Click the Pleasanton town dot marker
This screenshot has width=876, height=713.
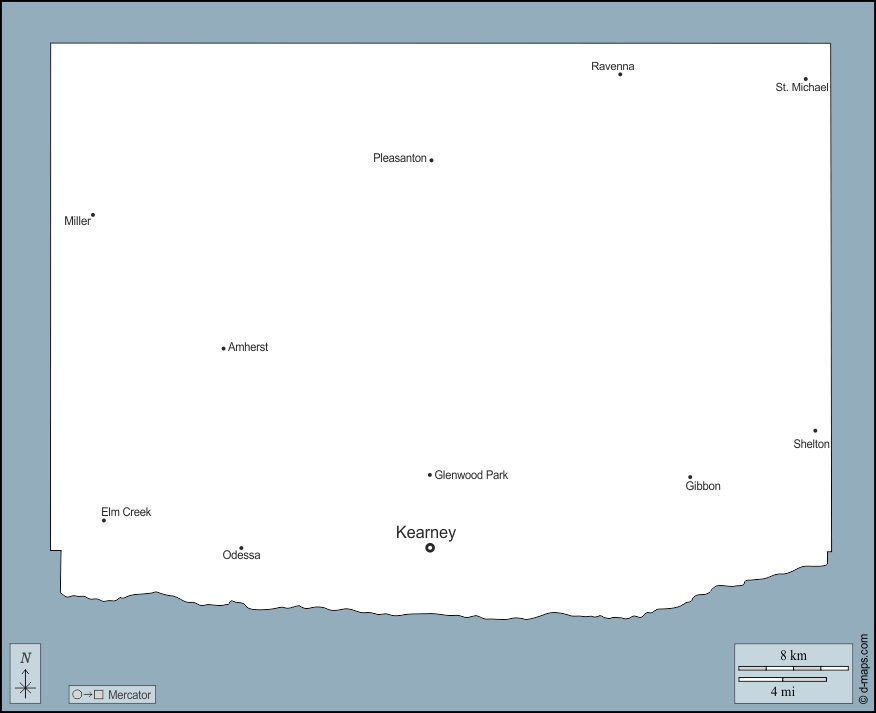pyautogui.click(x=431, y=160)
